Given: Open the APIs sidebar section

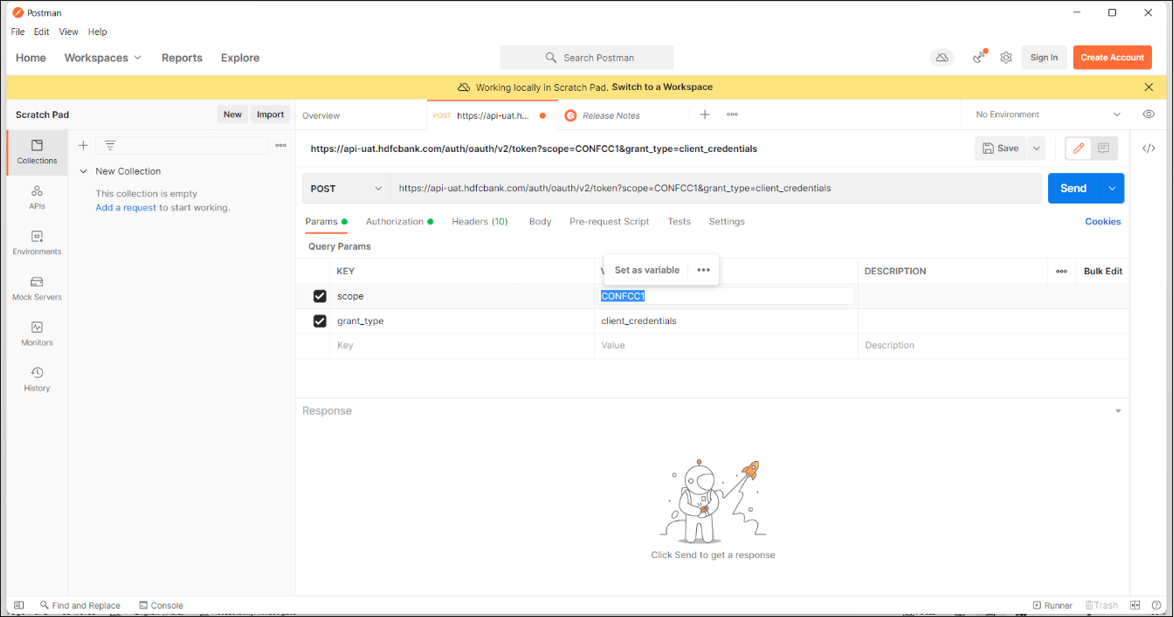Looking at the screenshot, I should click(x=37, y=197).
